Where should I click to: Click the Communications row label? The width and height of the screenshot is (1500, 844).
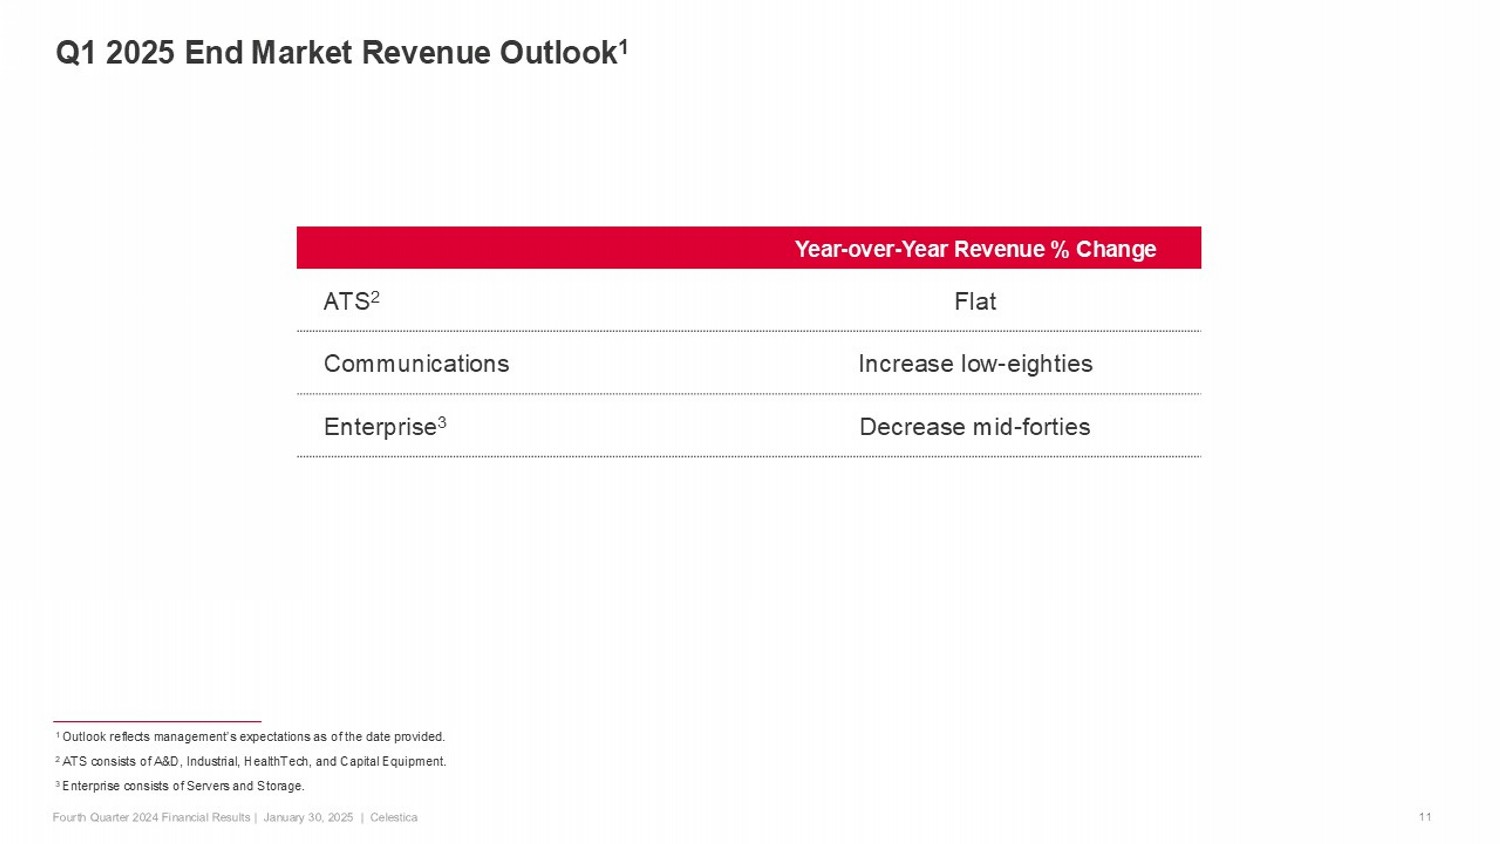click(416, 364)
